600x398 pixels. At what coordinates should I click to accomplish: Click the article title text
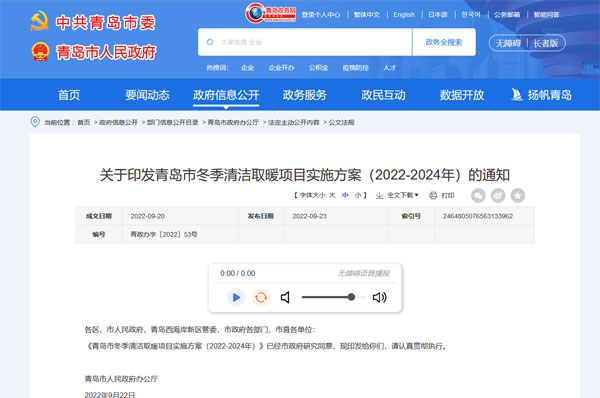[305, 175]
